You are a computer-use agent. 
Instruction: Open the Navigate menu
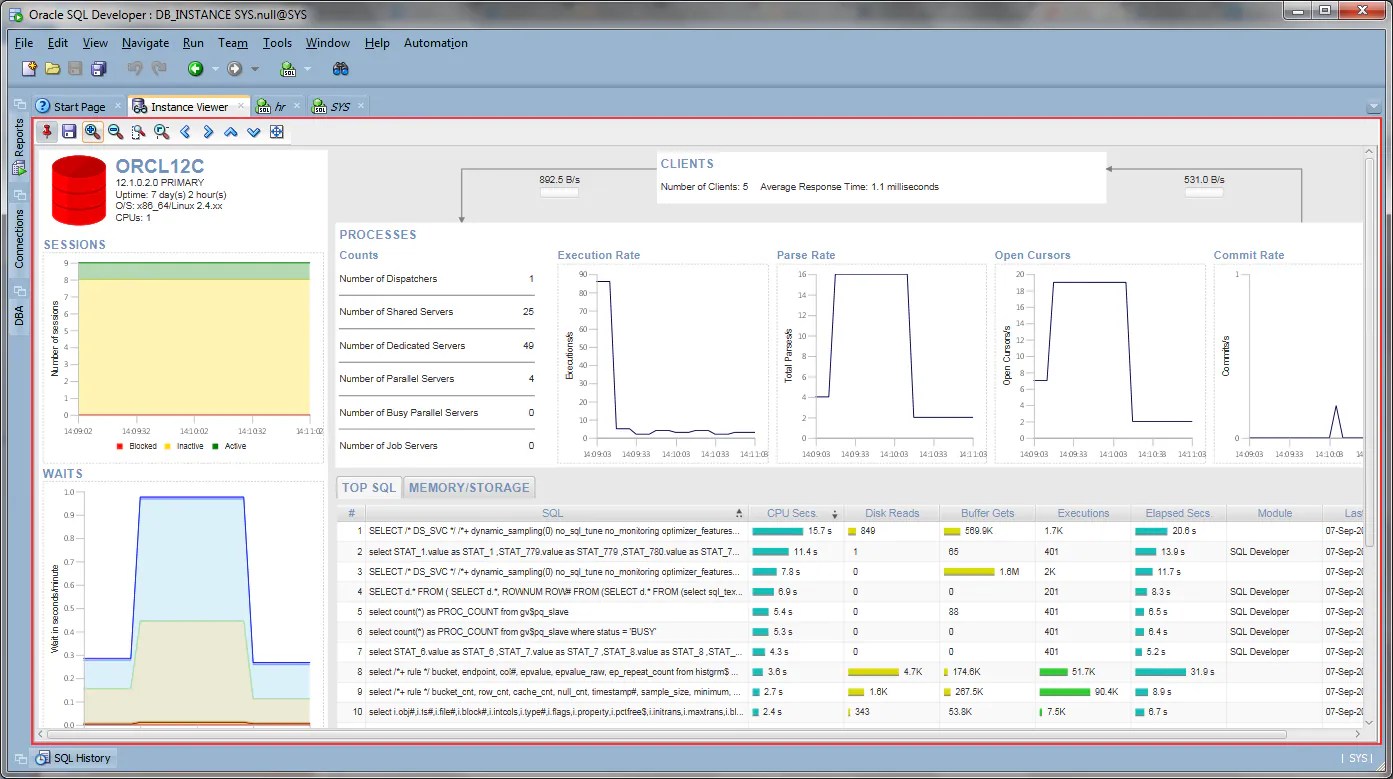point(146,43)
